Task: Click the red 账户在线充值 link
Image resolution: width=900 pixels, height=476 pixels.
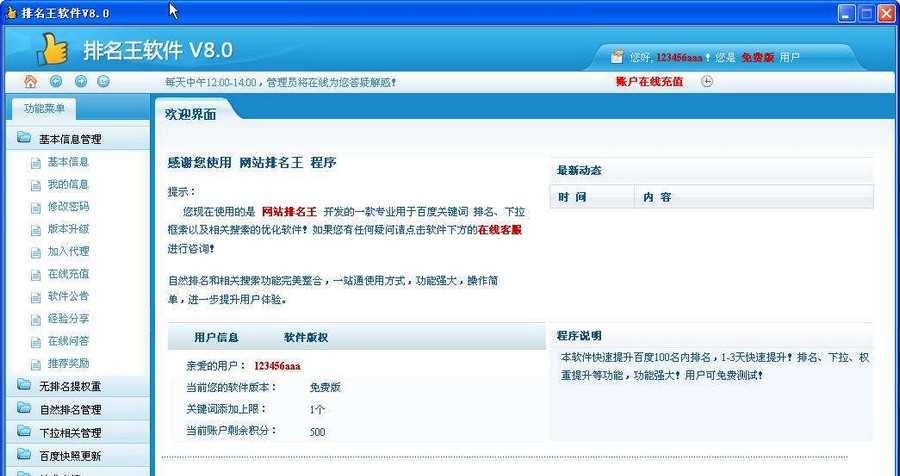Action: click(649, 82)
